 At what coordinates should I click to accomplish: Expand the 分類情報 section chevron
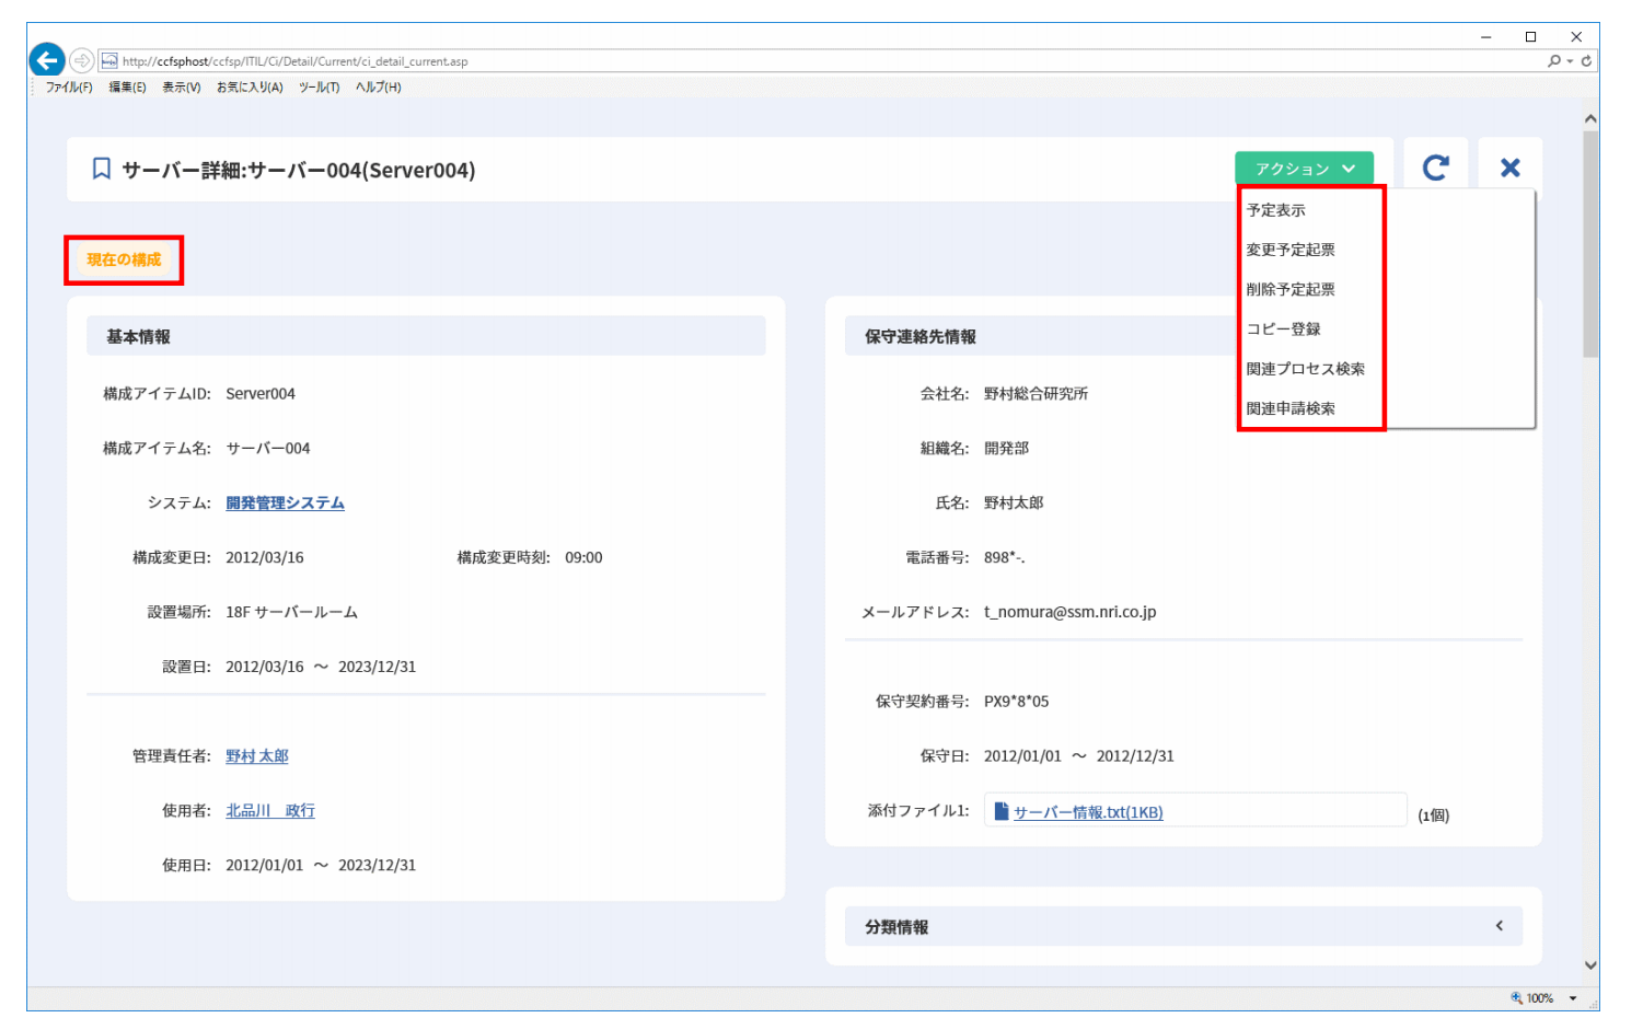tap(1499, 926)
